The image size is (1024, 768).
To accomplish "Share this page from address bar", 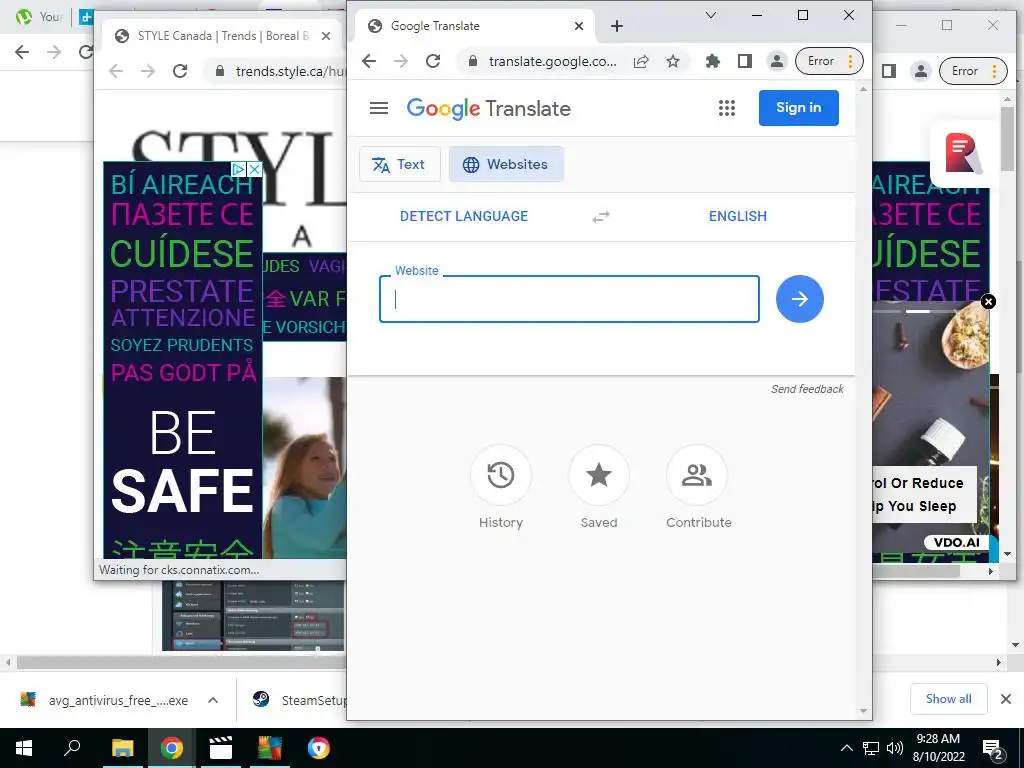I will tap(641, 61).
